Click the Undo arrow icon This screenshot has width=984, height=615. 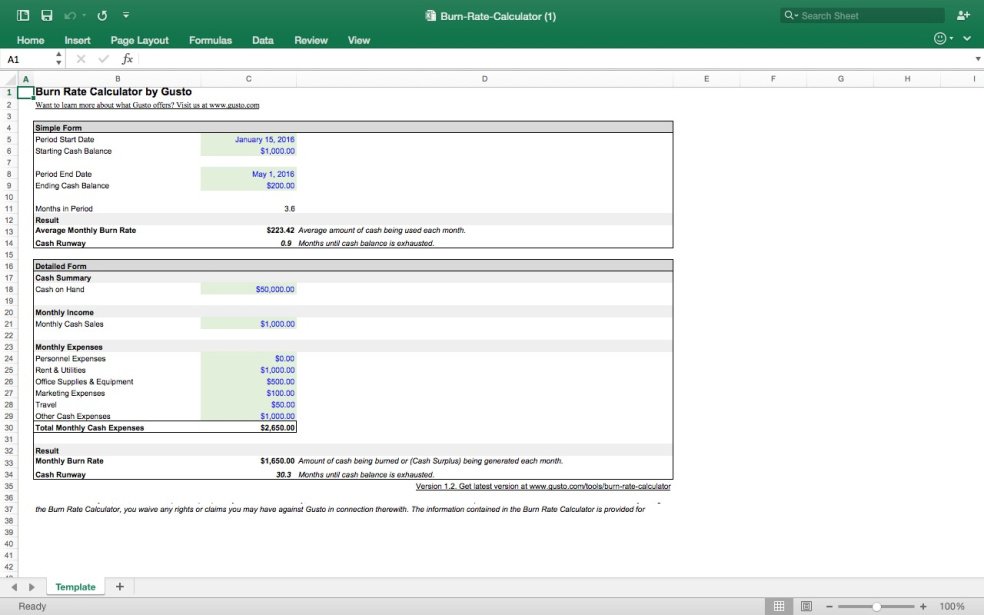tap(70, 16)
